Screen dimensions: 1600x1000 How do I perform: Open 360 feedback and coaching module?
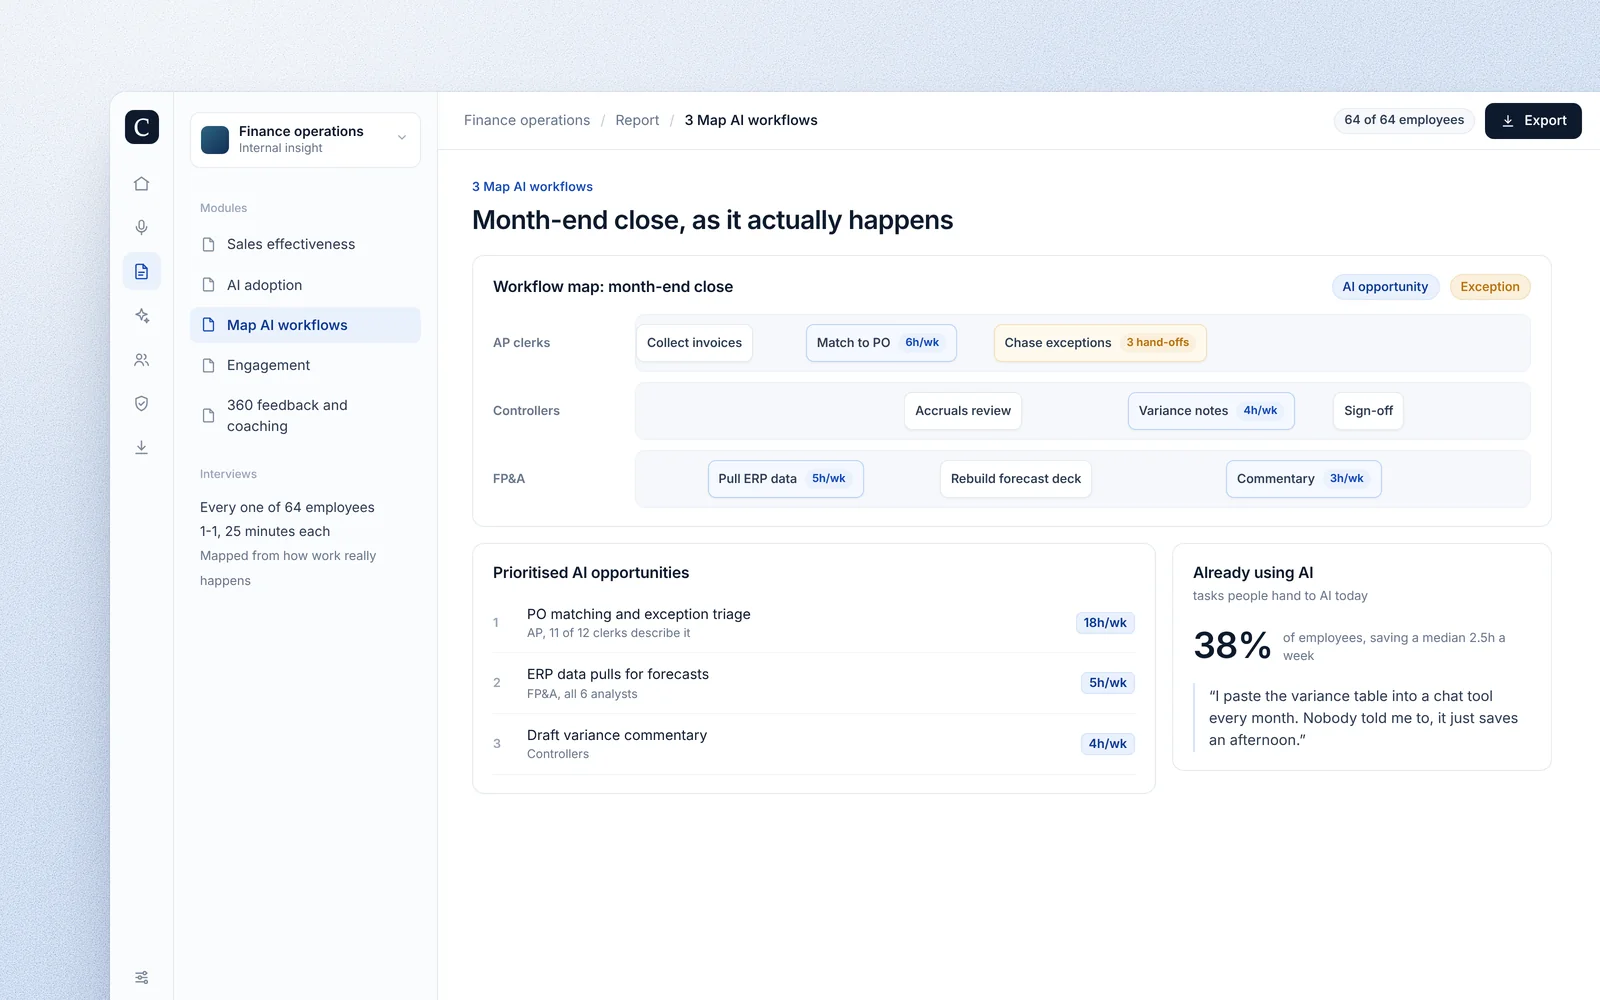click(x=305, y=415)
